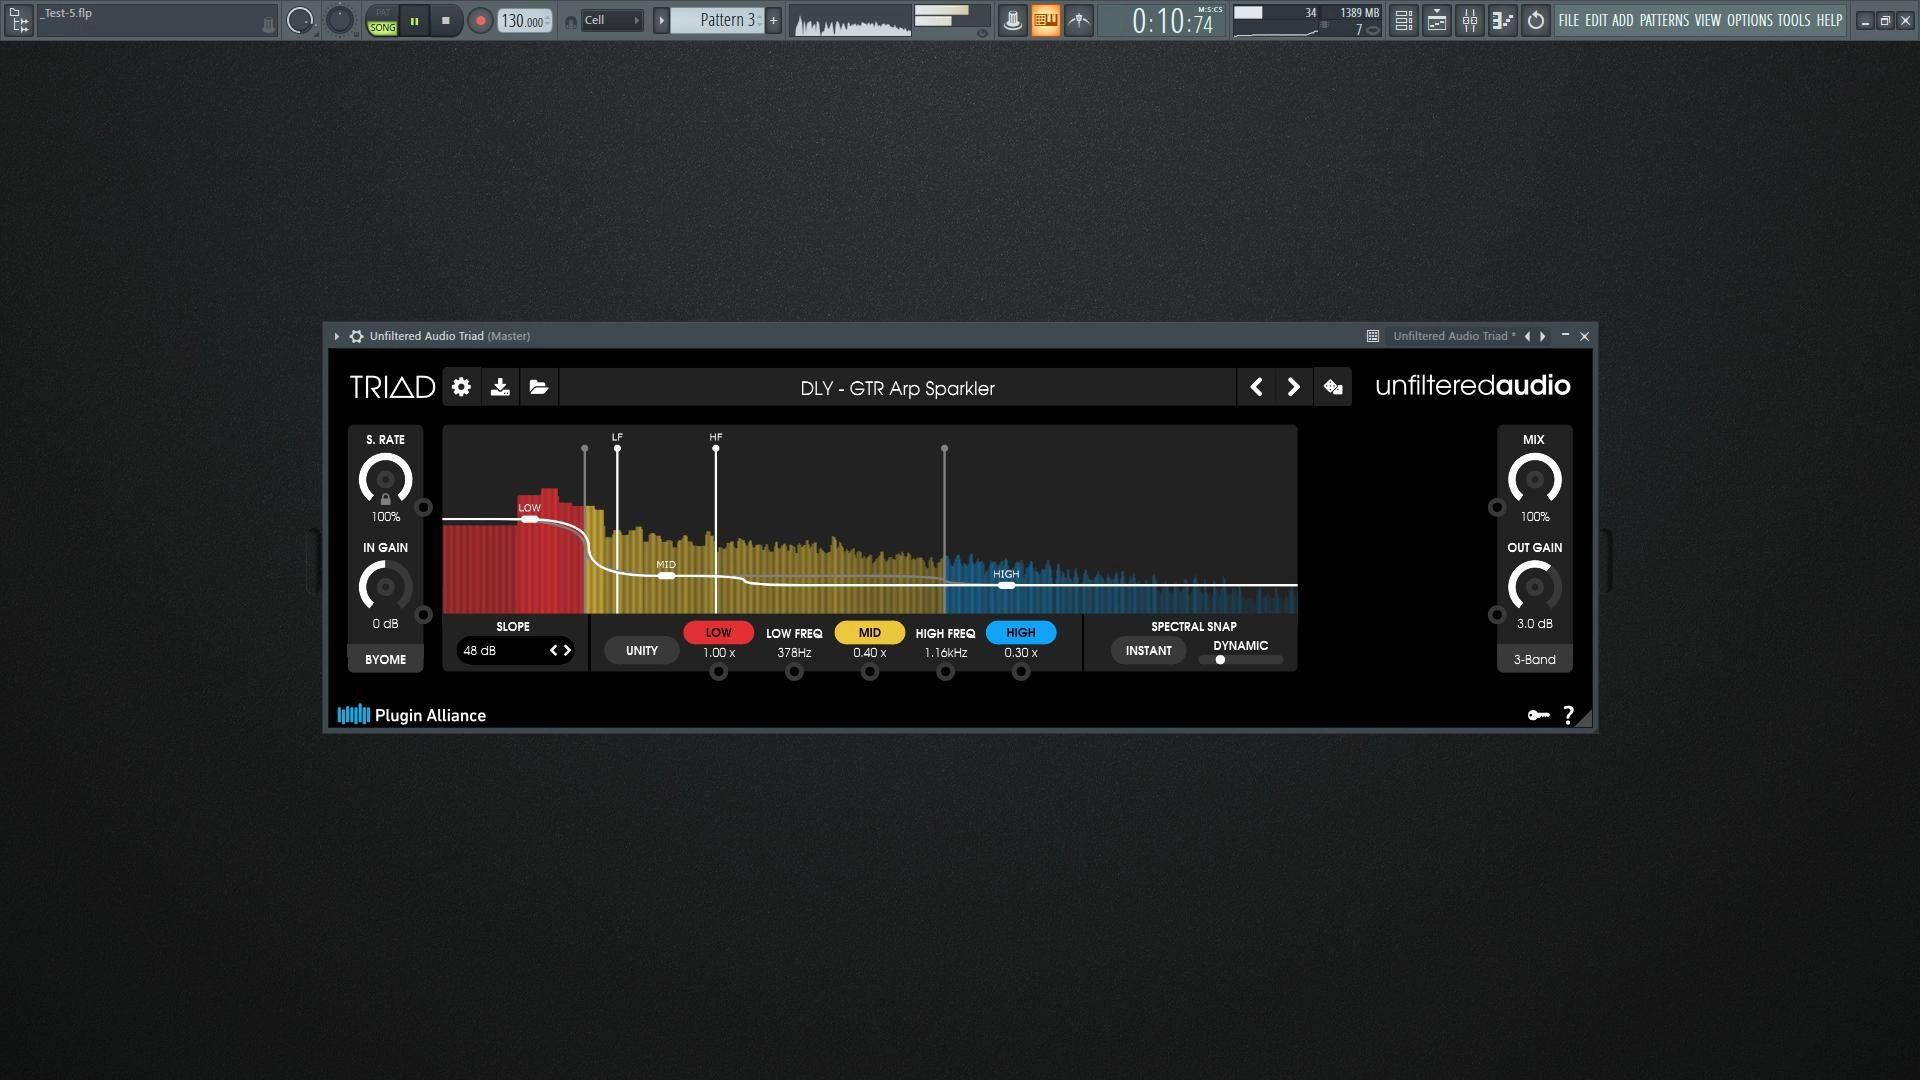Screen dimensions: 1920x1080
Task: Expand plugin menu arrow in title bar
Action: [x=337, y=336]
